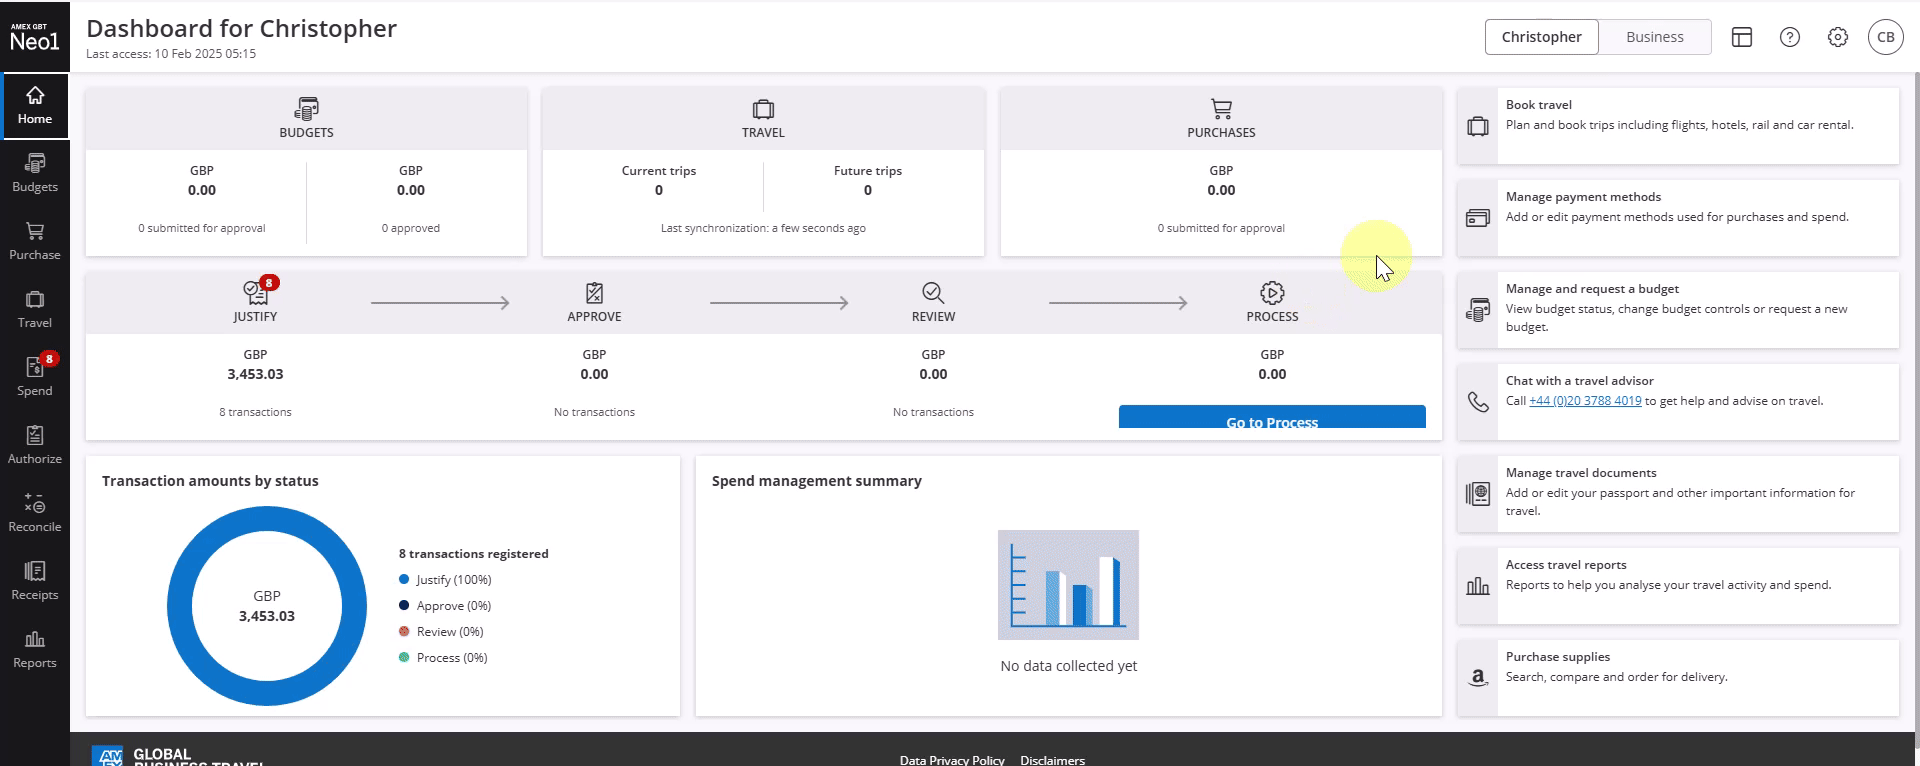Open Purchase supplies card title
The height and width of the screenshot is (766, 1920).
pos(1558,657)
